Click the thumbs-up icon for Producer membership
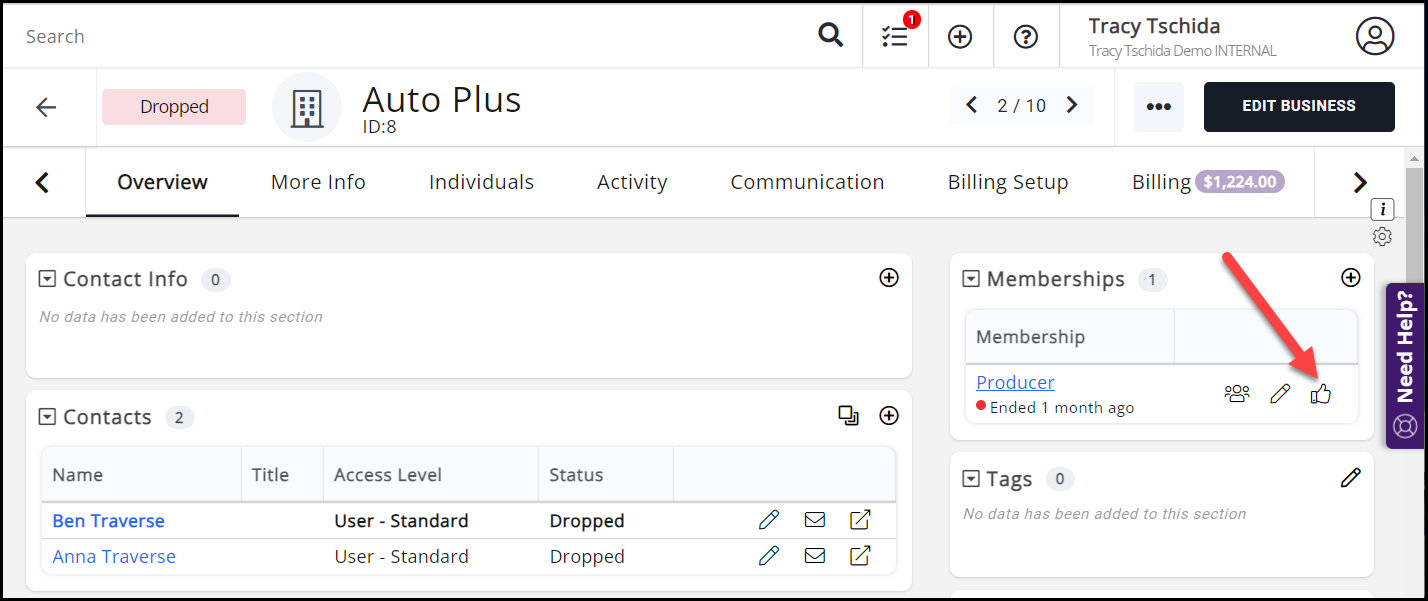1428x601 pixels. [1321, 394]
